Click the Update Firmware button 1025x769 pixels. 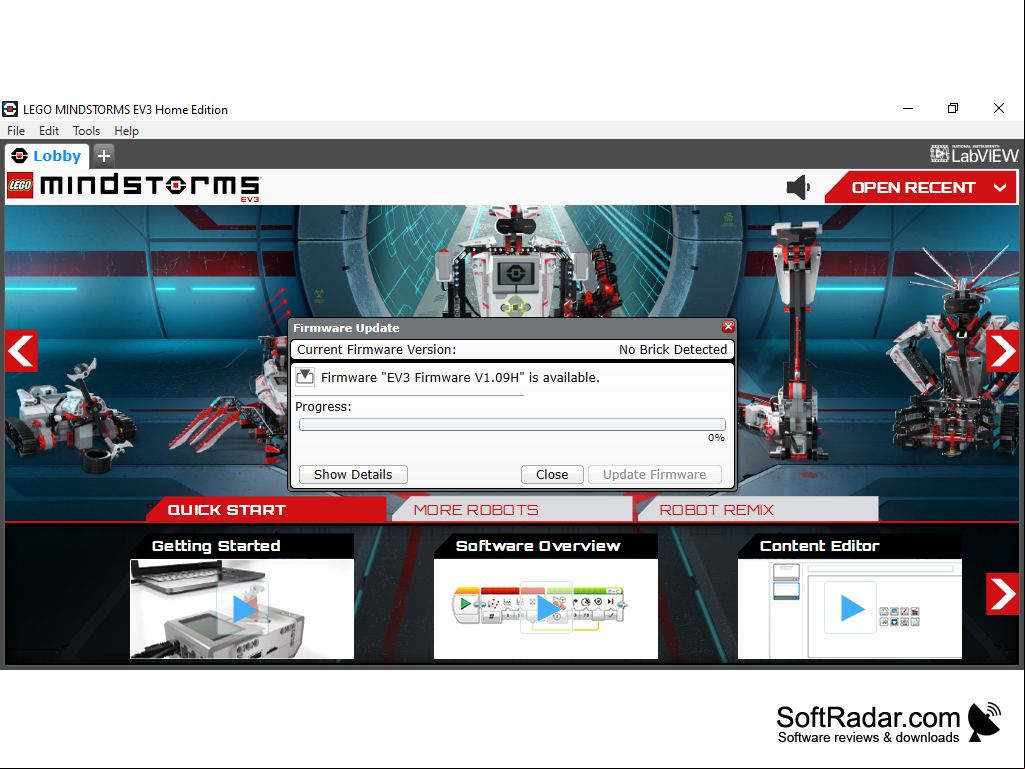pos(654,474)
